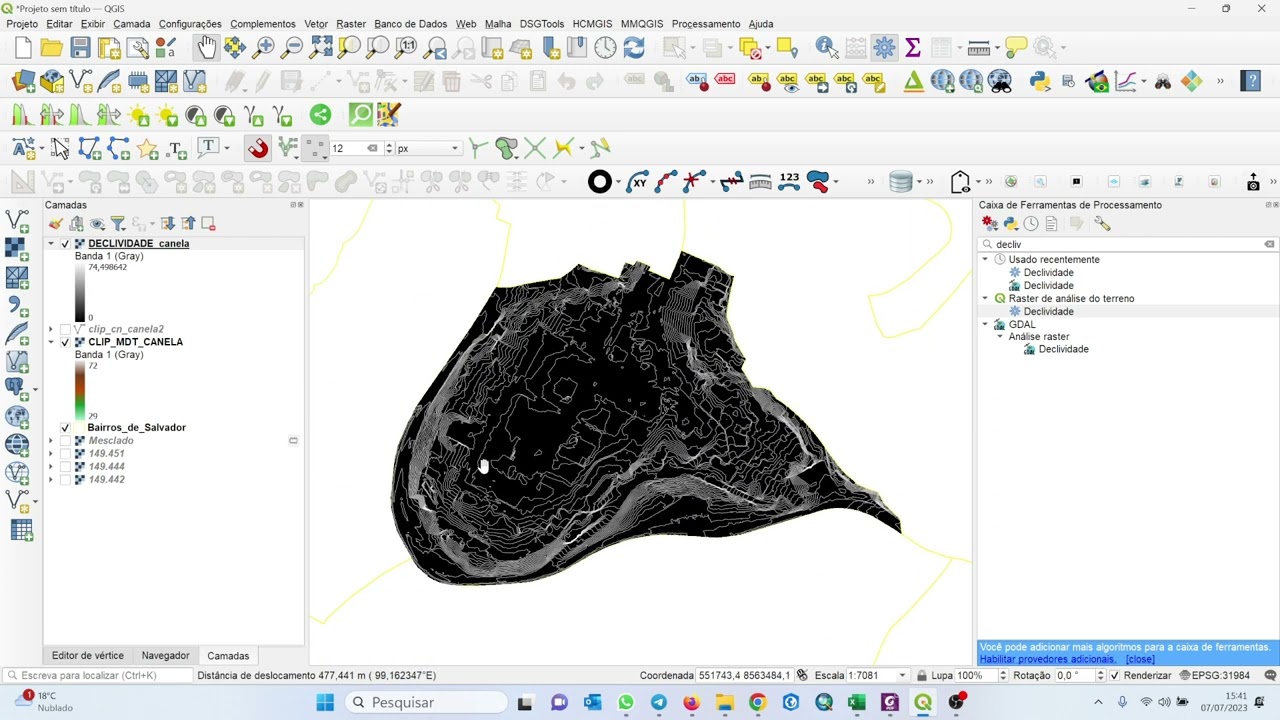Open a project with the folder icon

click(52, 47)
